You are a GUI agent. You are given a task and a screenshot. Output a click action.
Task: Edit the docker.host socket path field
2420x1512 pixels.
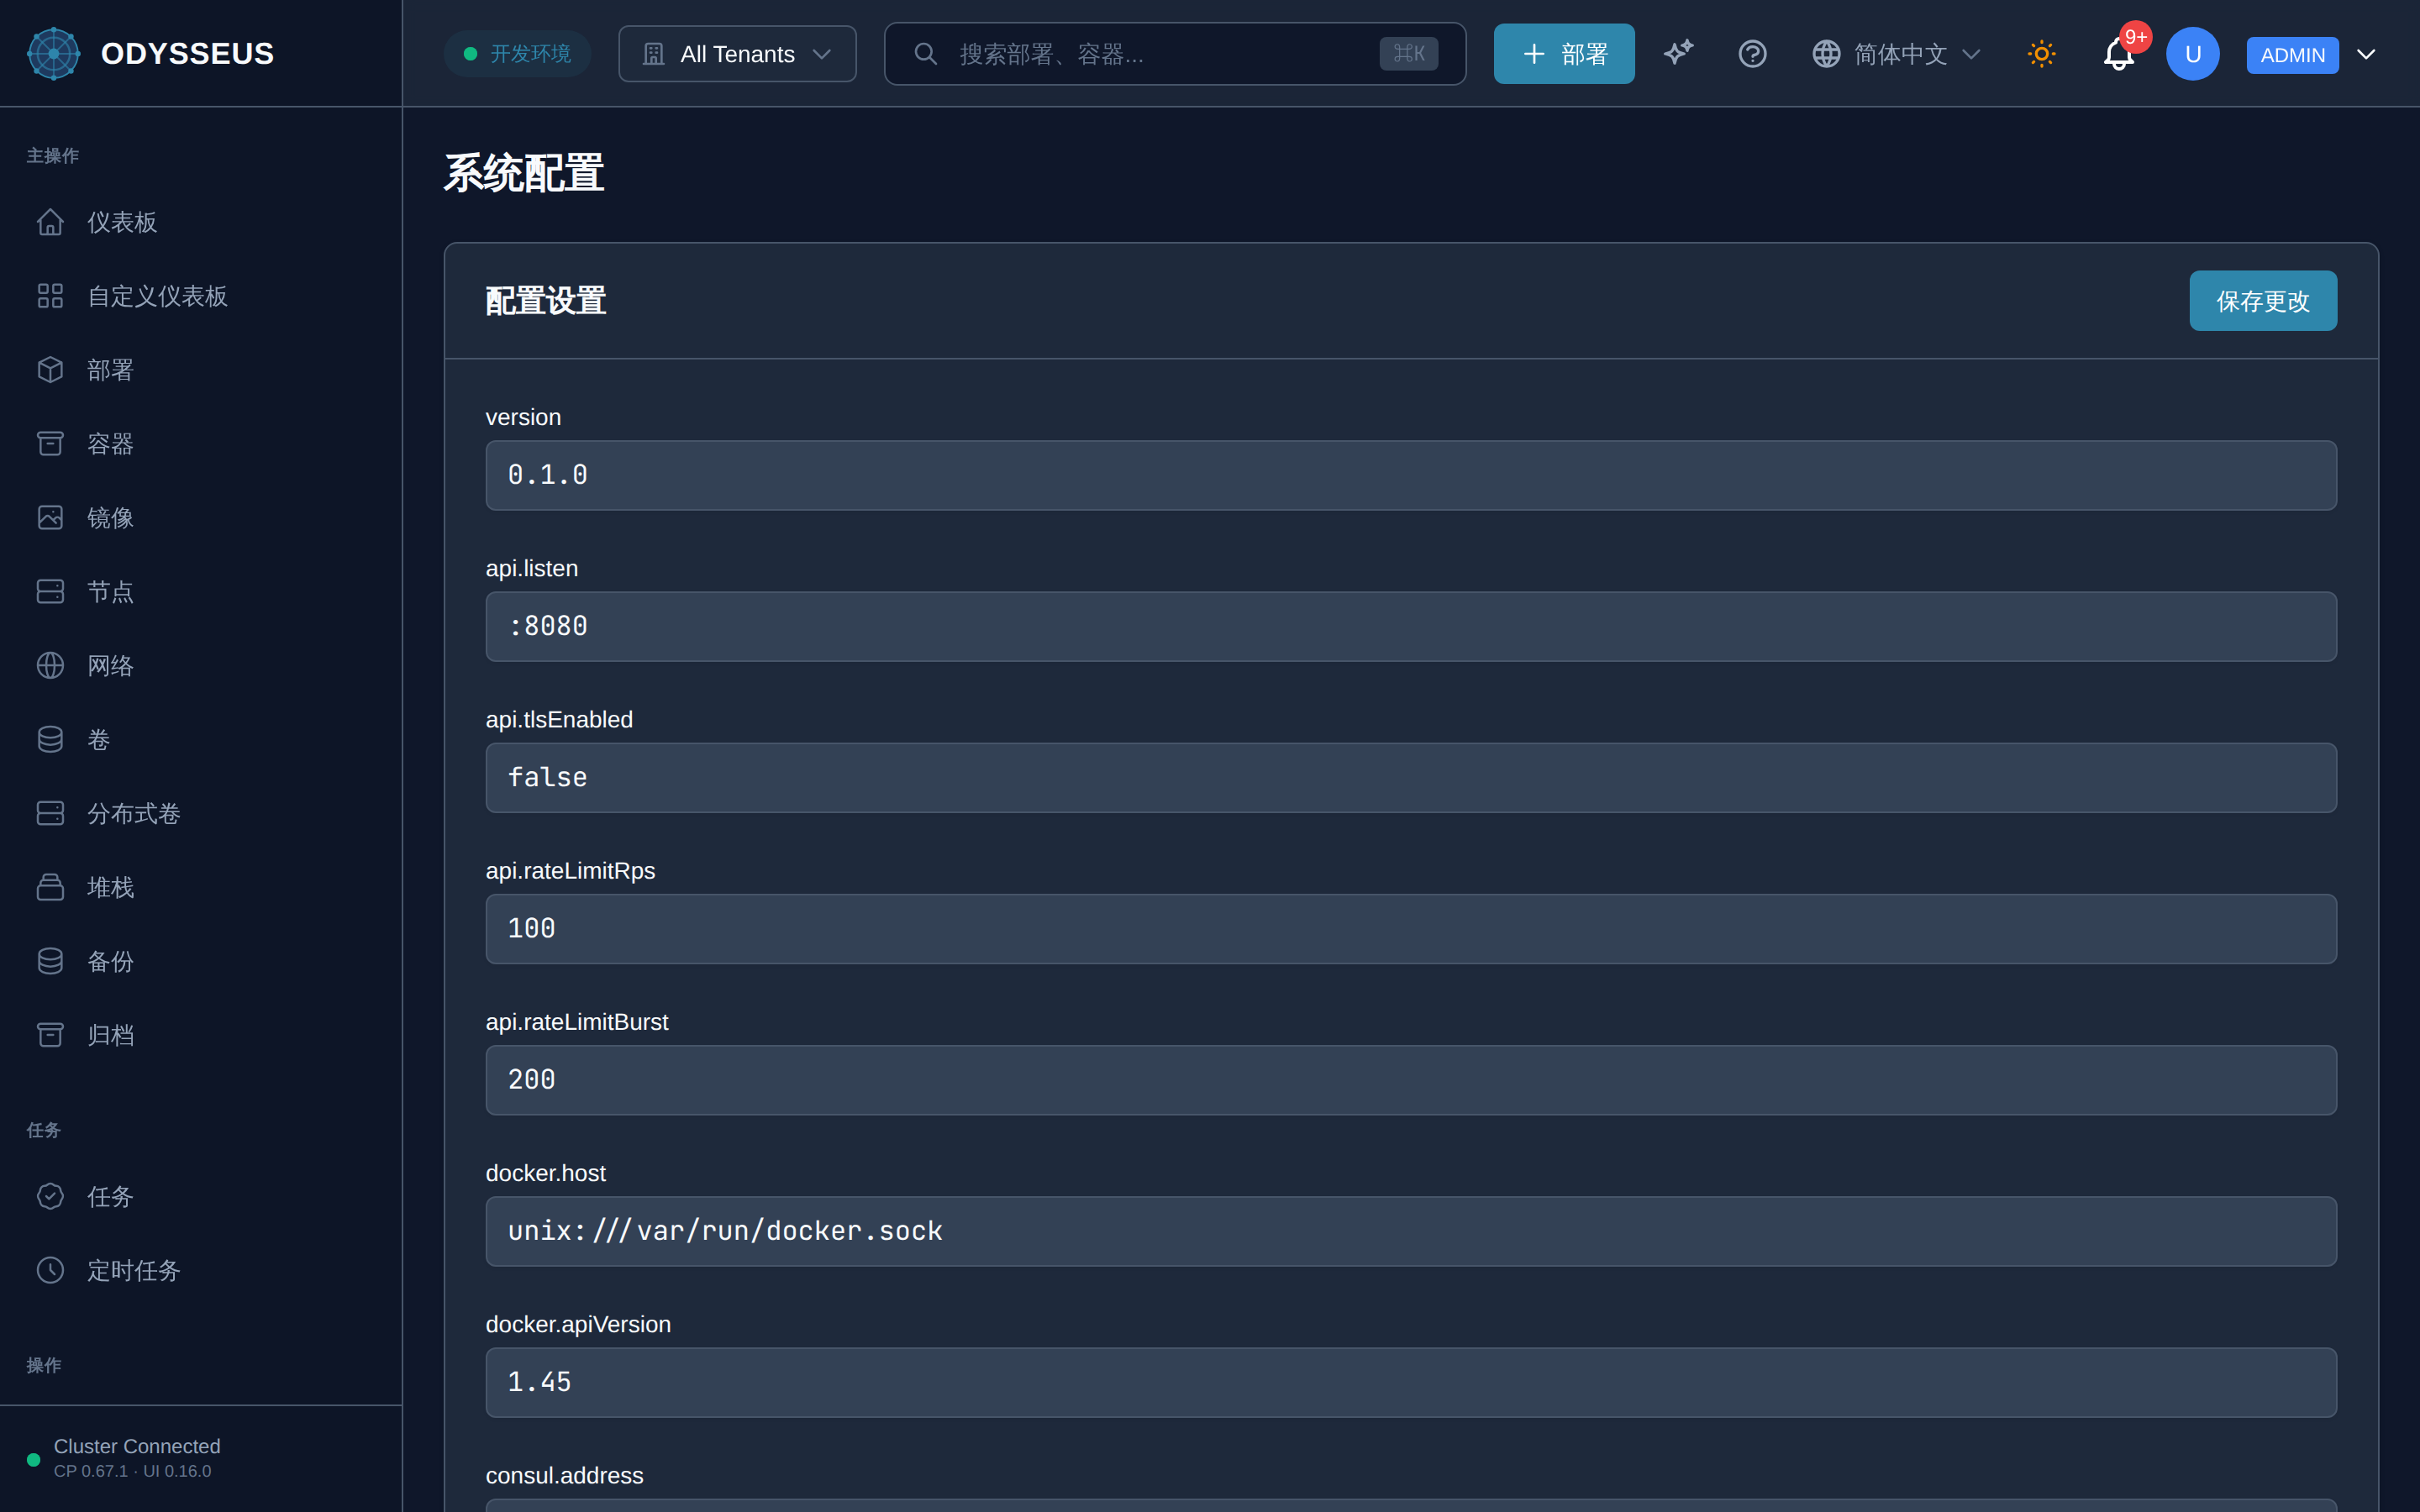(1411, 1231)
